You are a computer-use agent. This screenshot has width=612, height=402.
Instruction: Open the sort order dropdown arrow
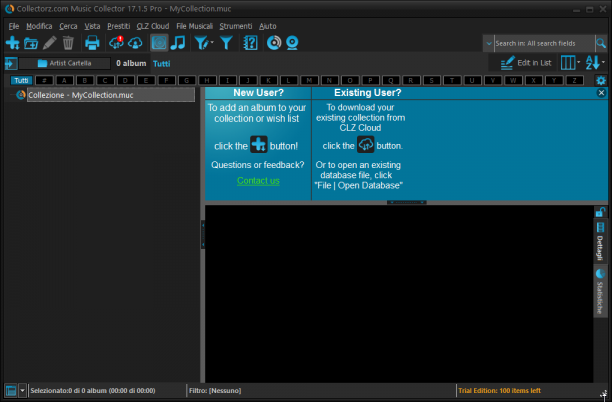(x=603, y=62)
